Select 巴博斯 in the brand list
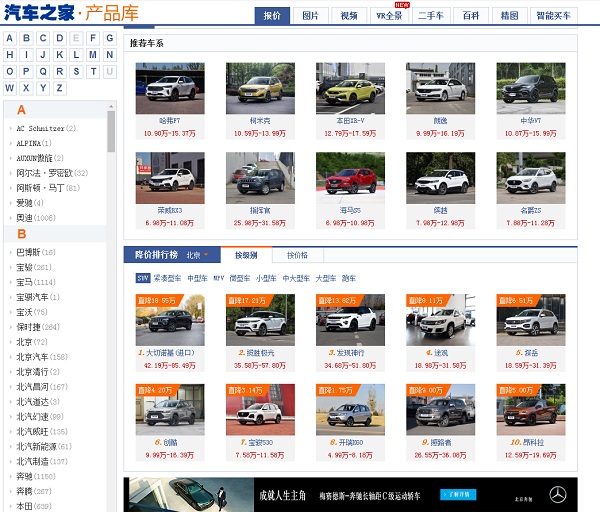Screen dimensions: 600x512 point(36,252)
